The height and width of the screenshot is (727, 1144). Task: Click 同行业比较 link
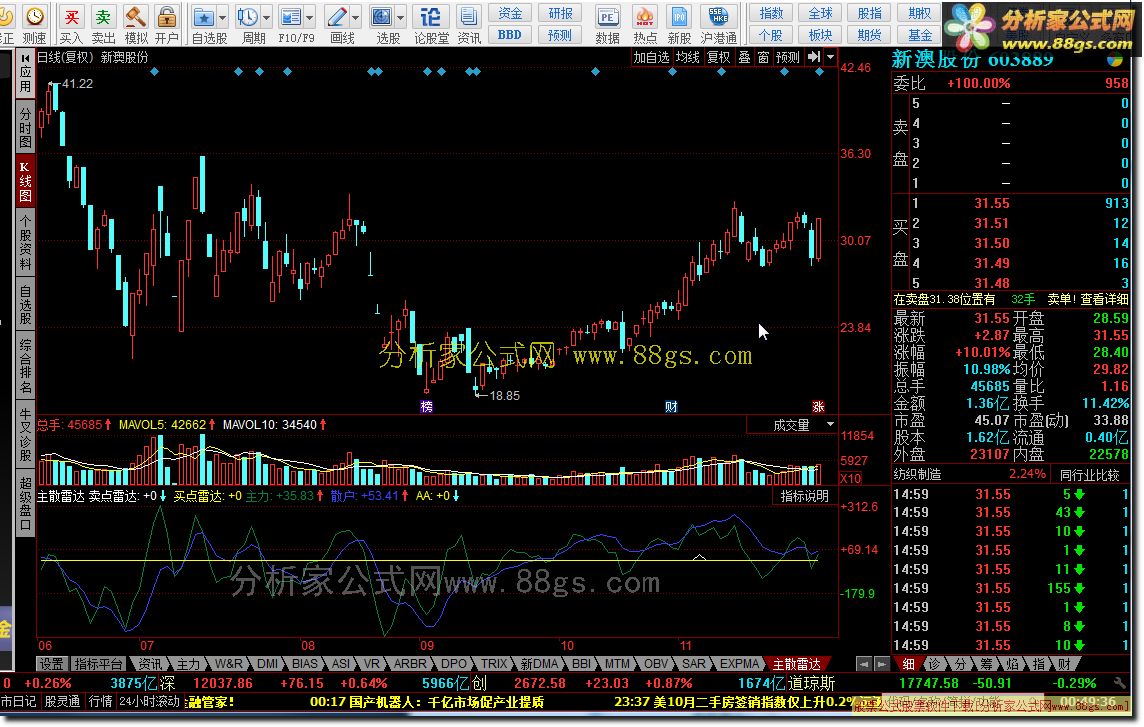tap(1089, 474)
